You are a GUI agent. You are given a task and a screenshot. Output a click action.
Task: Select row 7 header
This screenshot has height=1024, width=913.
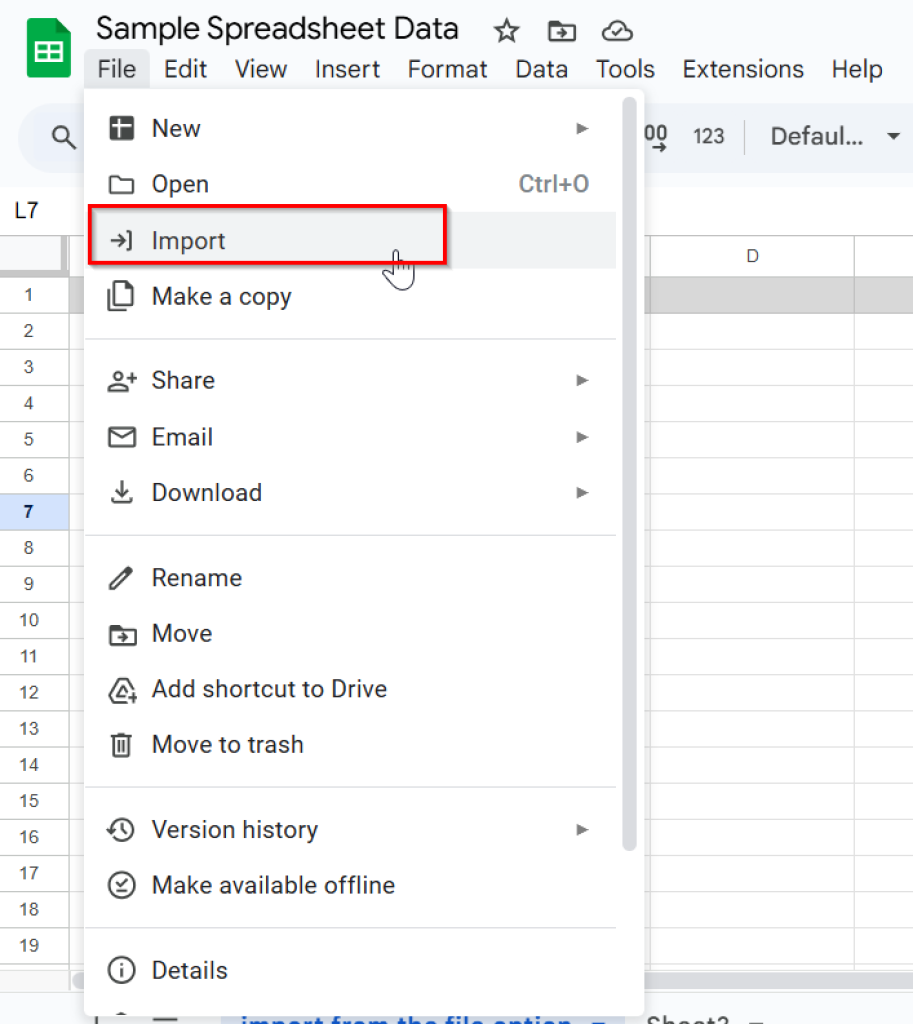(x=28, y=511)
